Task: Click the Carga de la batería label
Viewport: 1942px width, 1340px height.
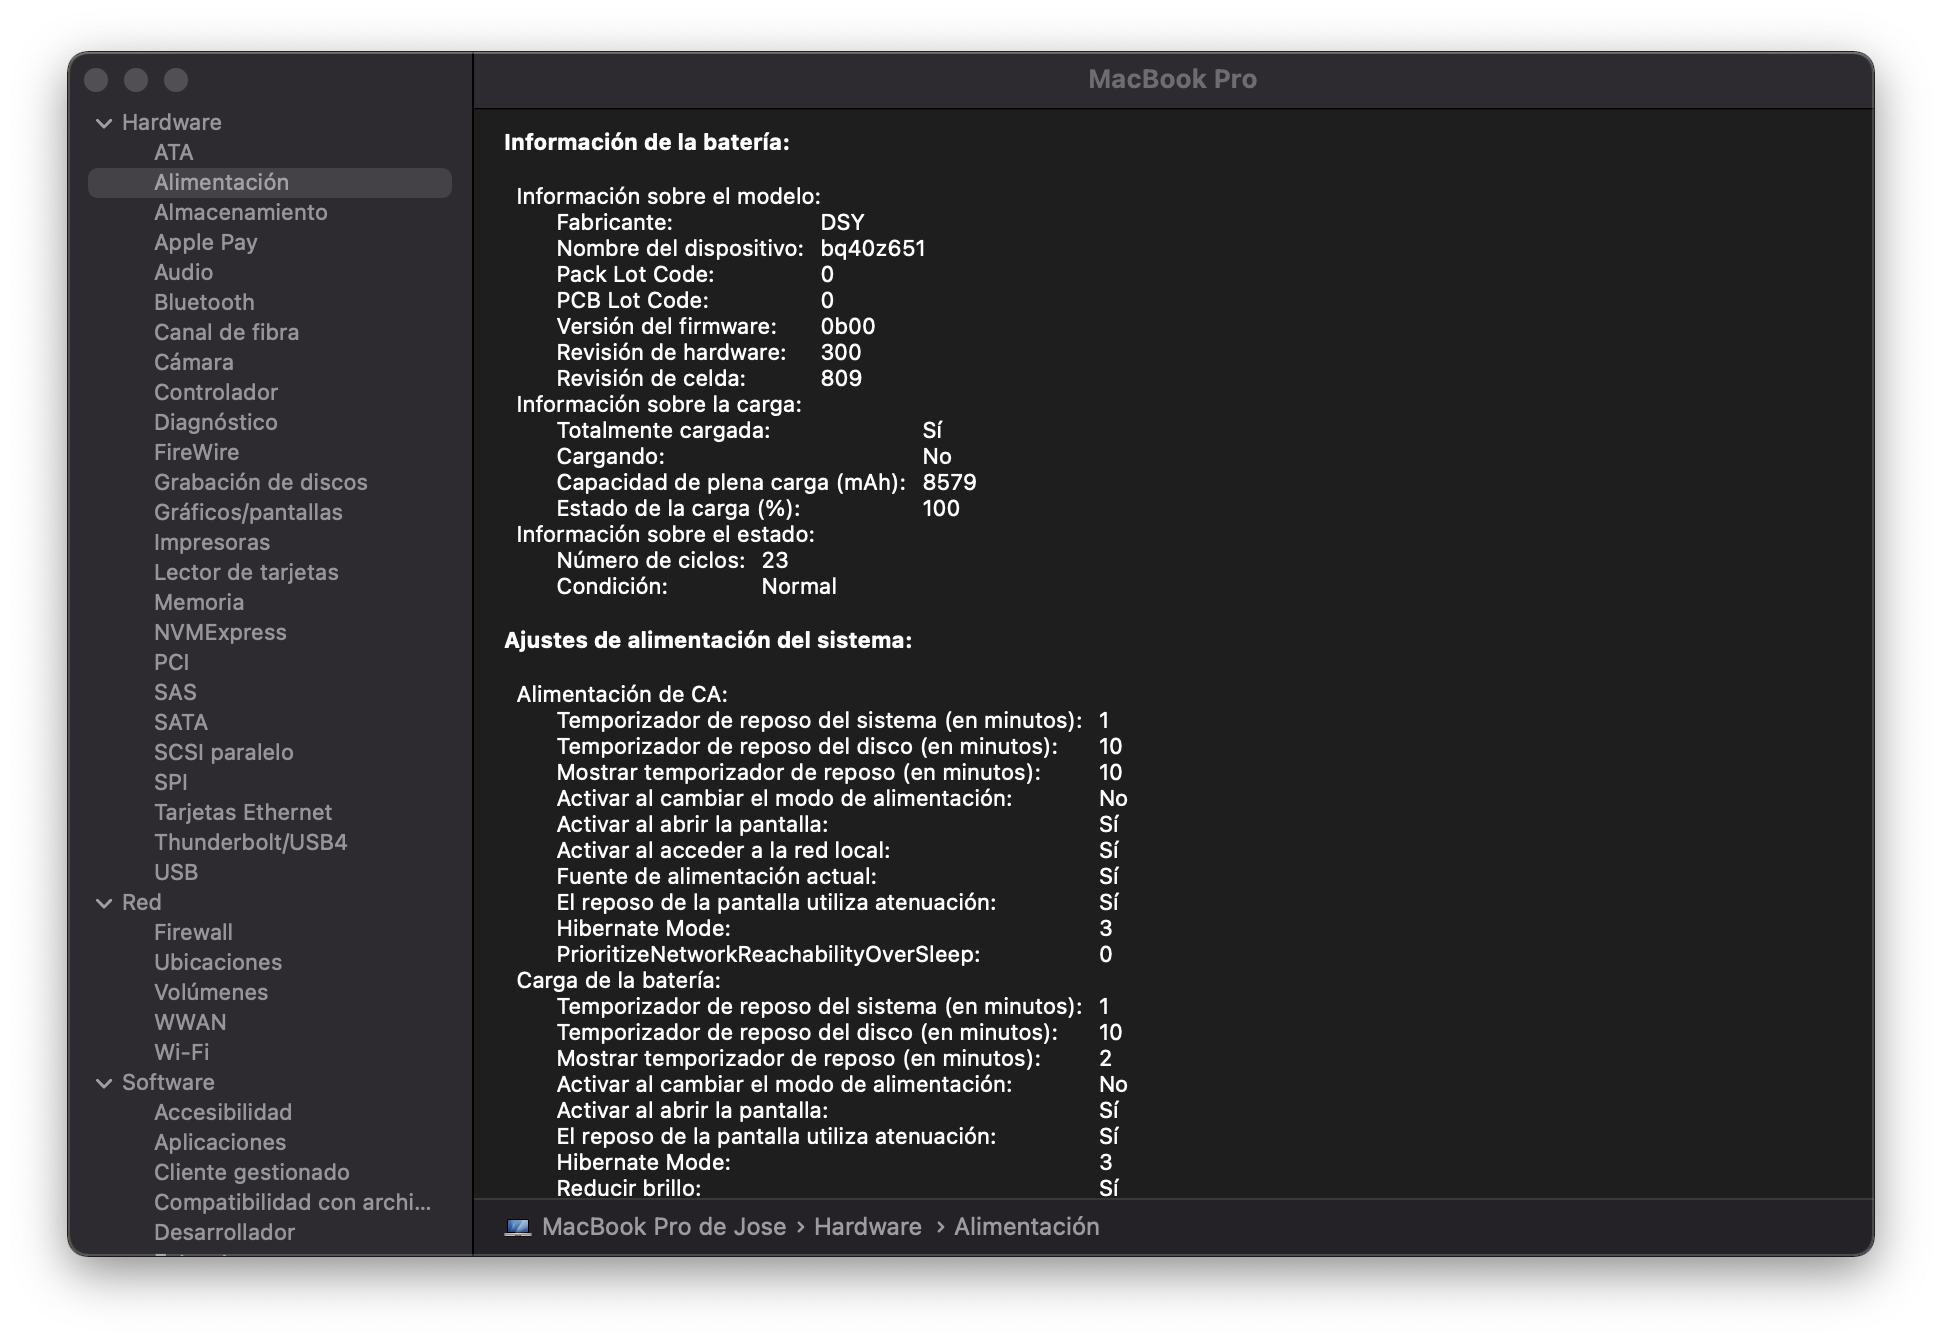Action: point(618,980)
